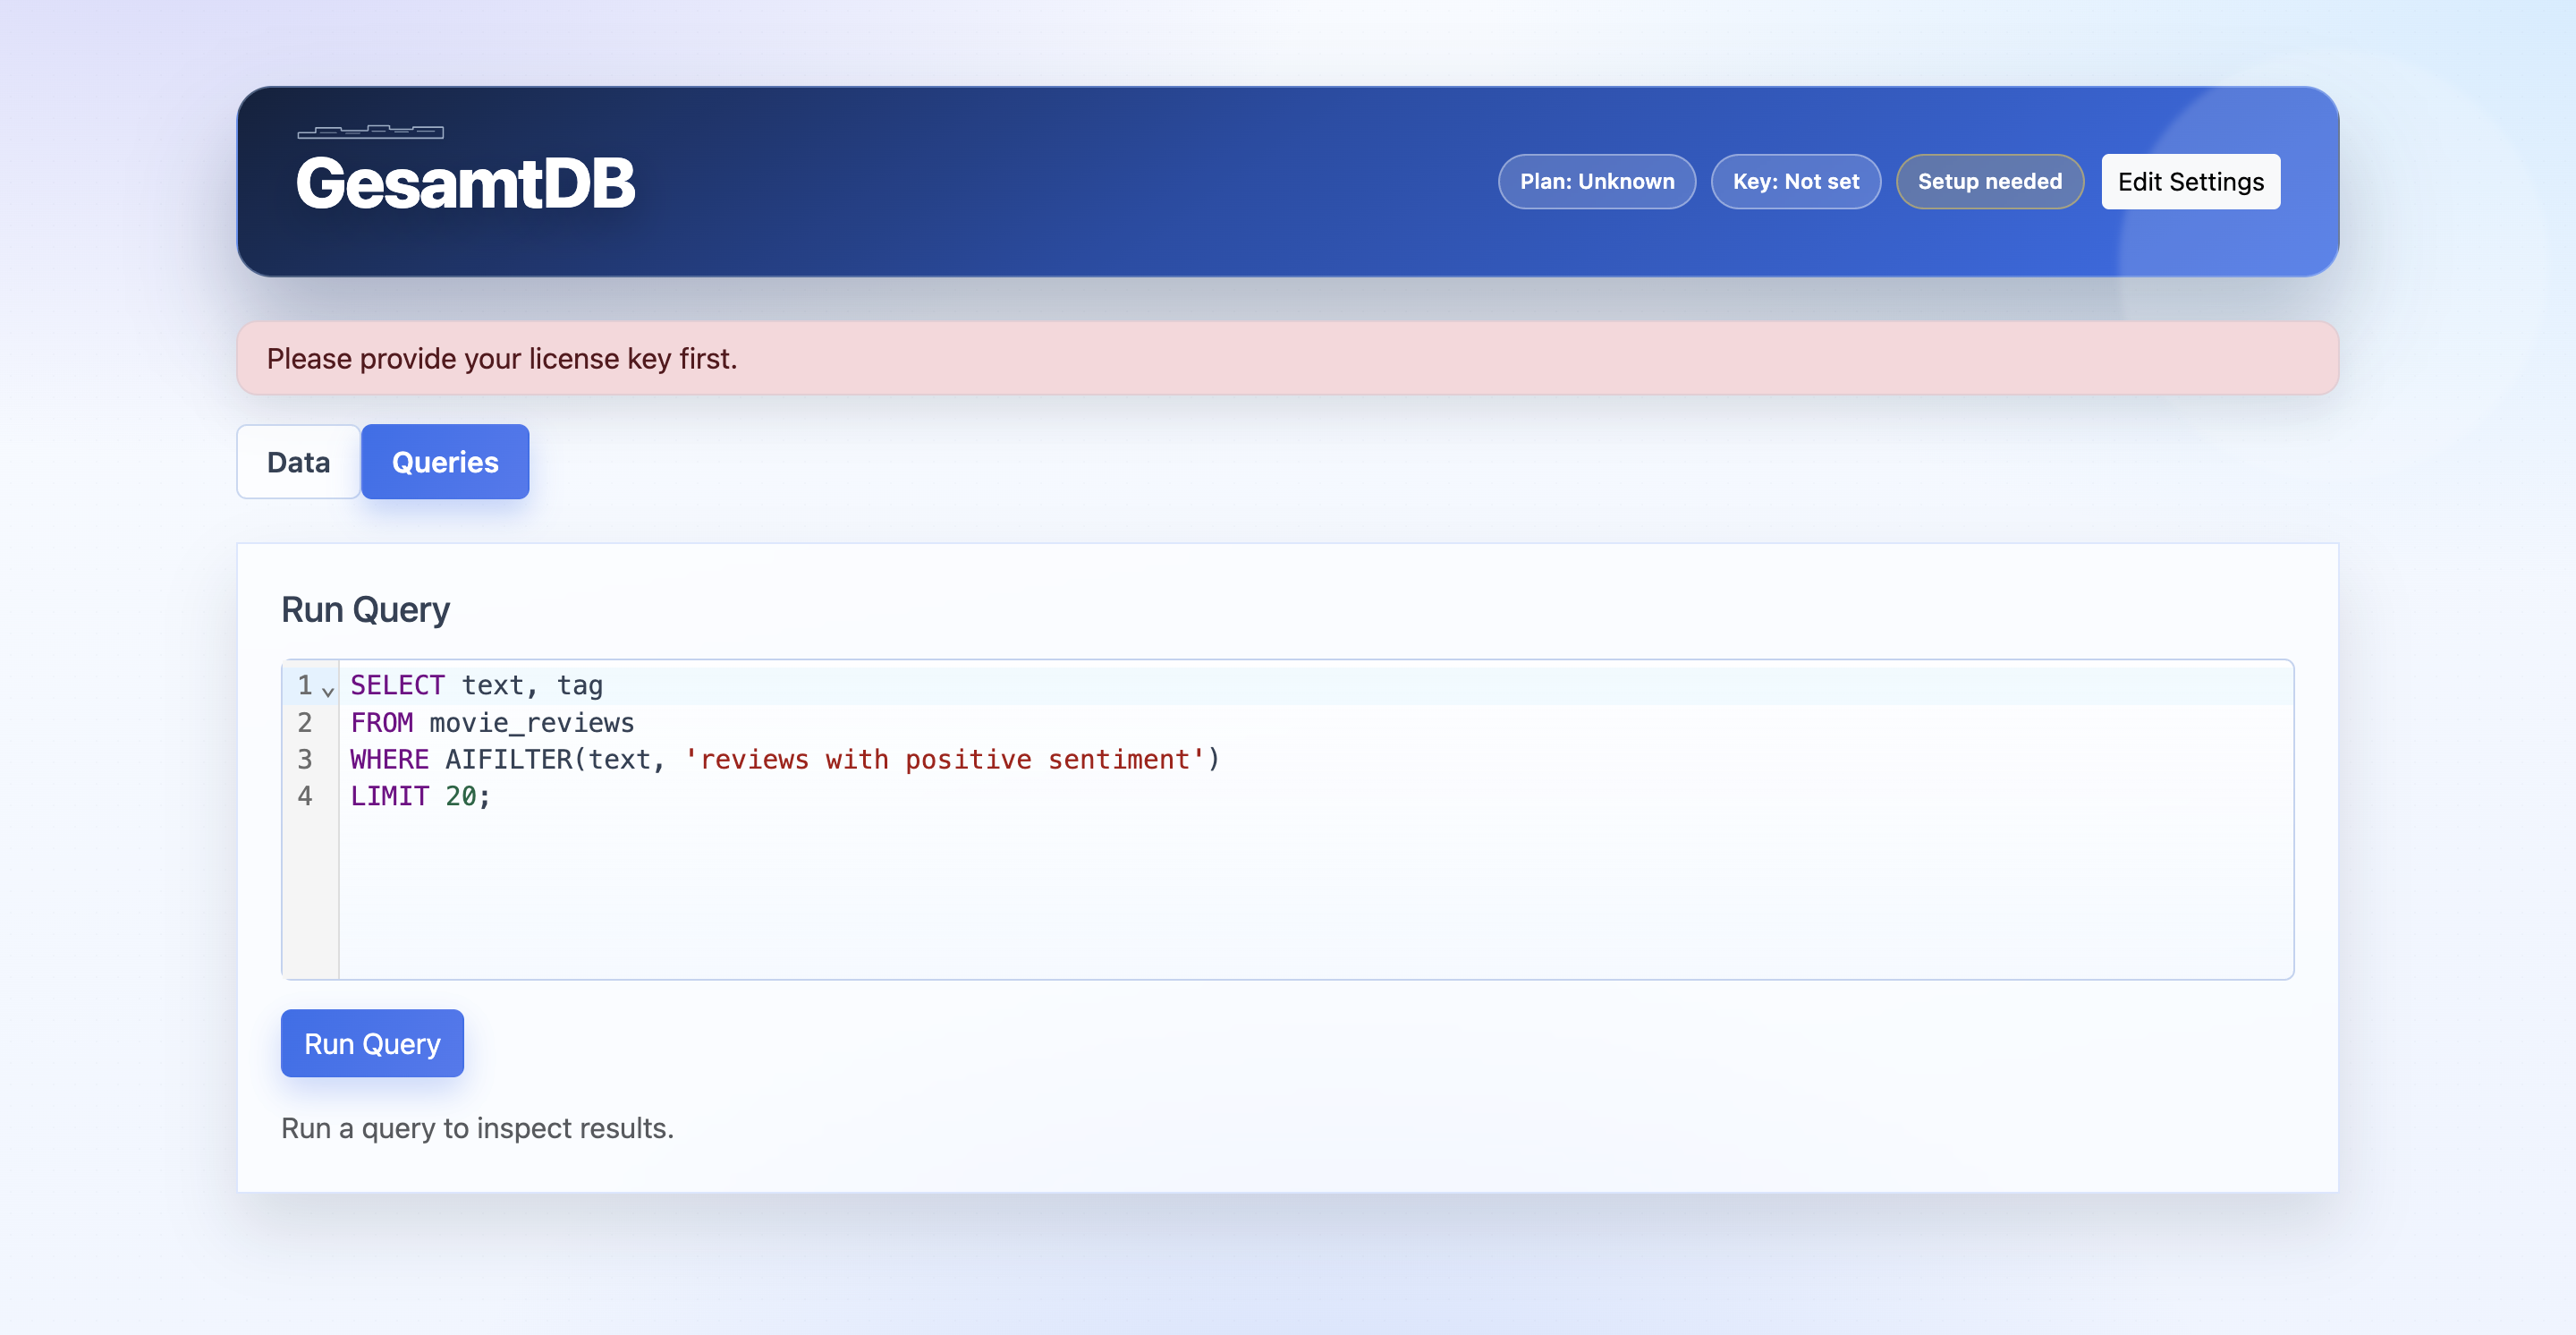Place cursor inside the SQL editor
Viewport: 2576px width, 1335px height.
click(1200, 880)
